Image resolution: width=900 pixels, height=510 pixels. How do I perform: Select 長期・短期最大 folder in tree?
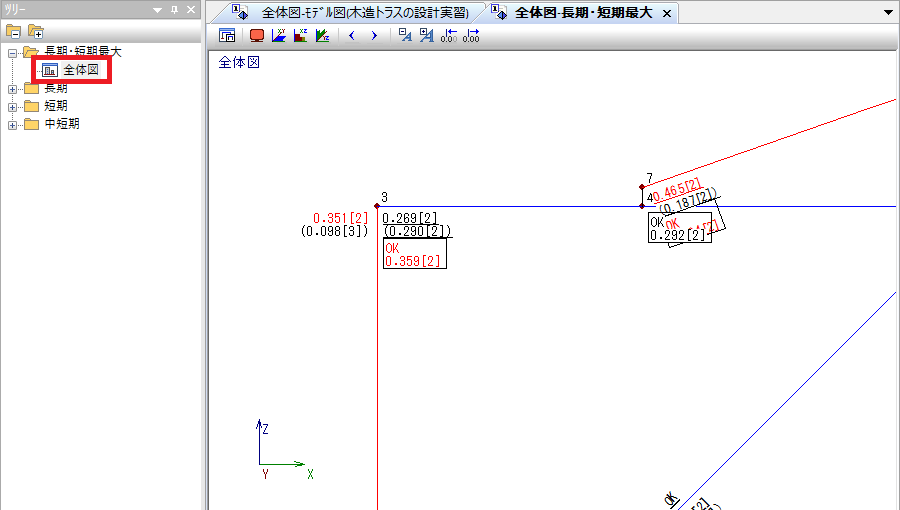83,52
